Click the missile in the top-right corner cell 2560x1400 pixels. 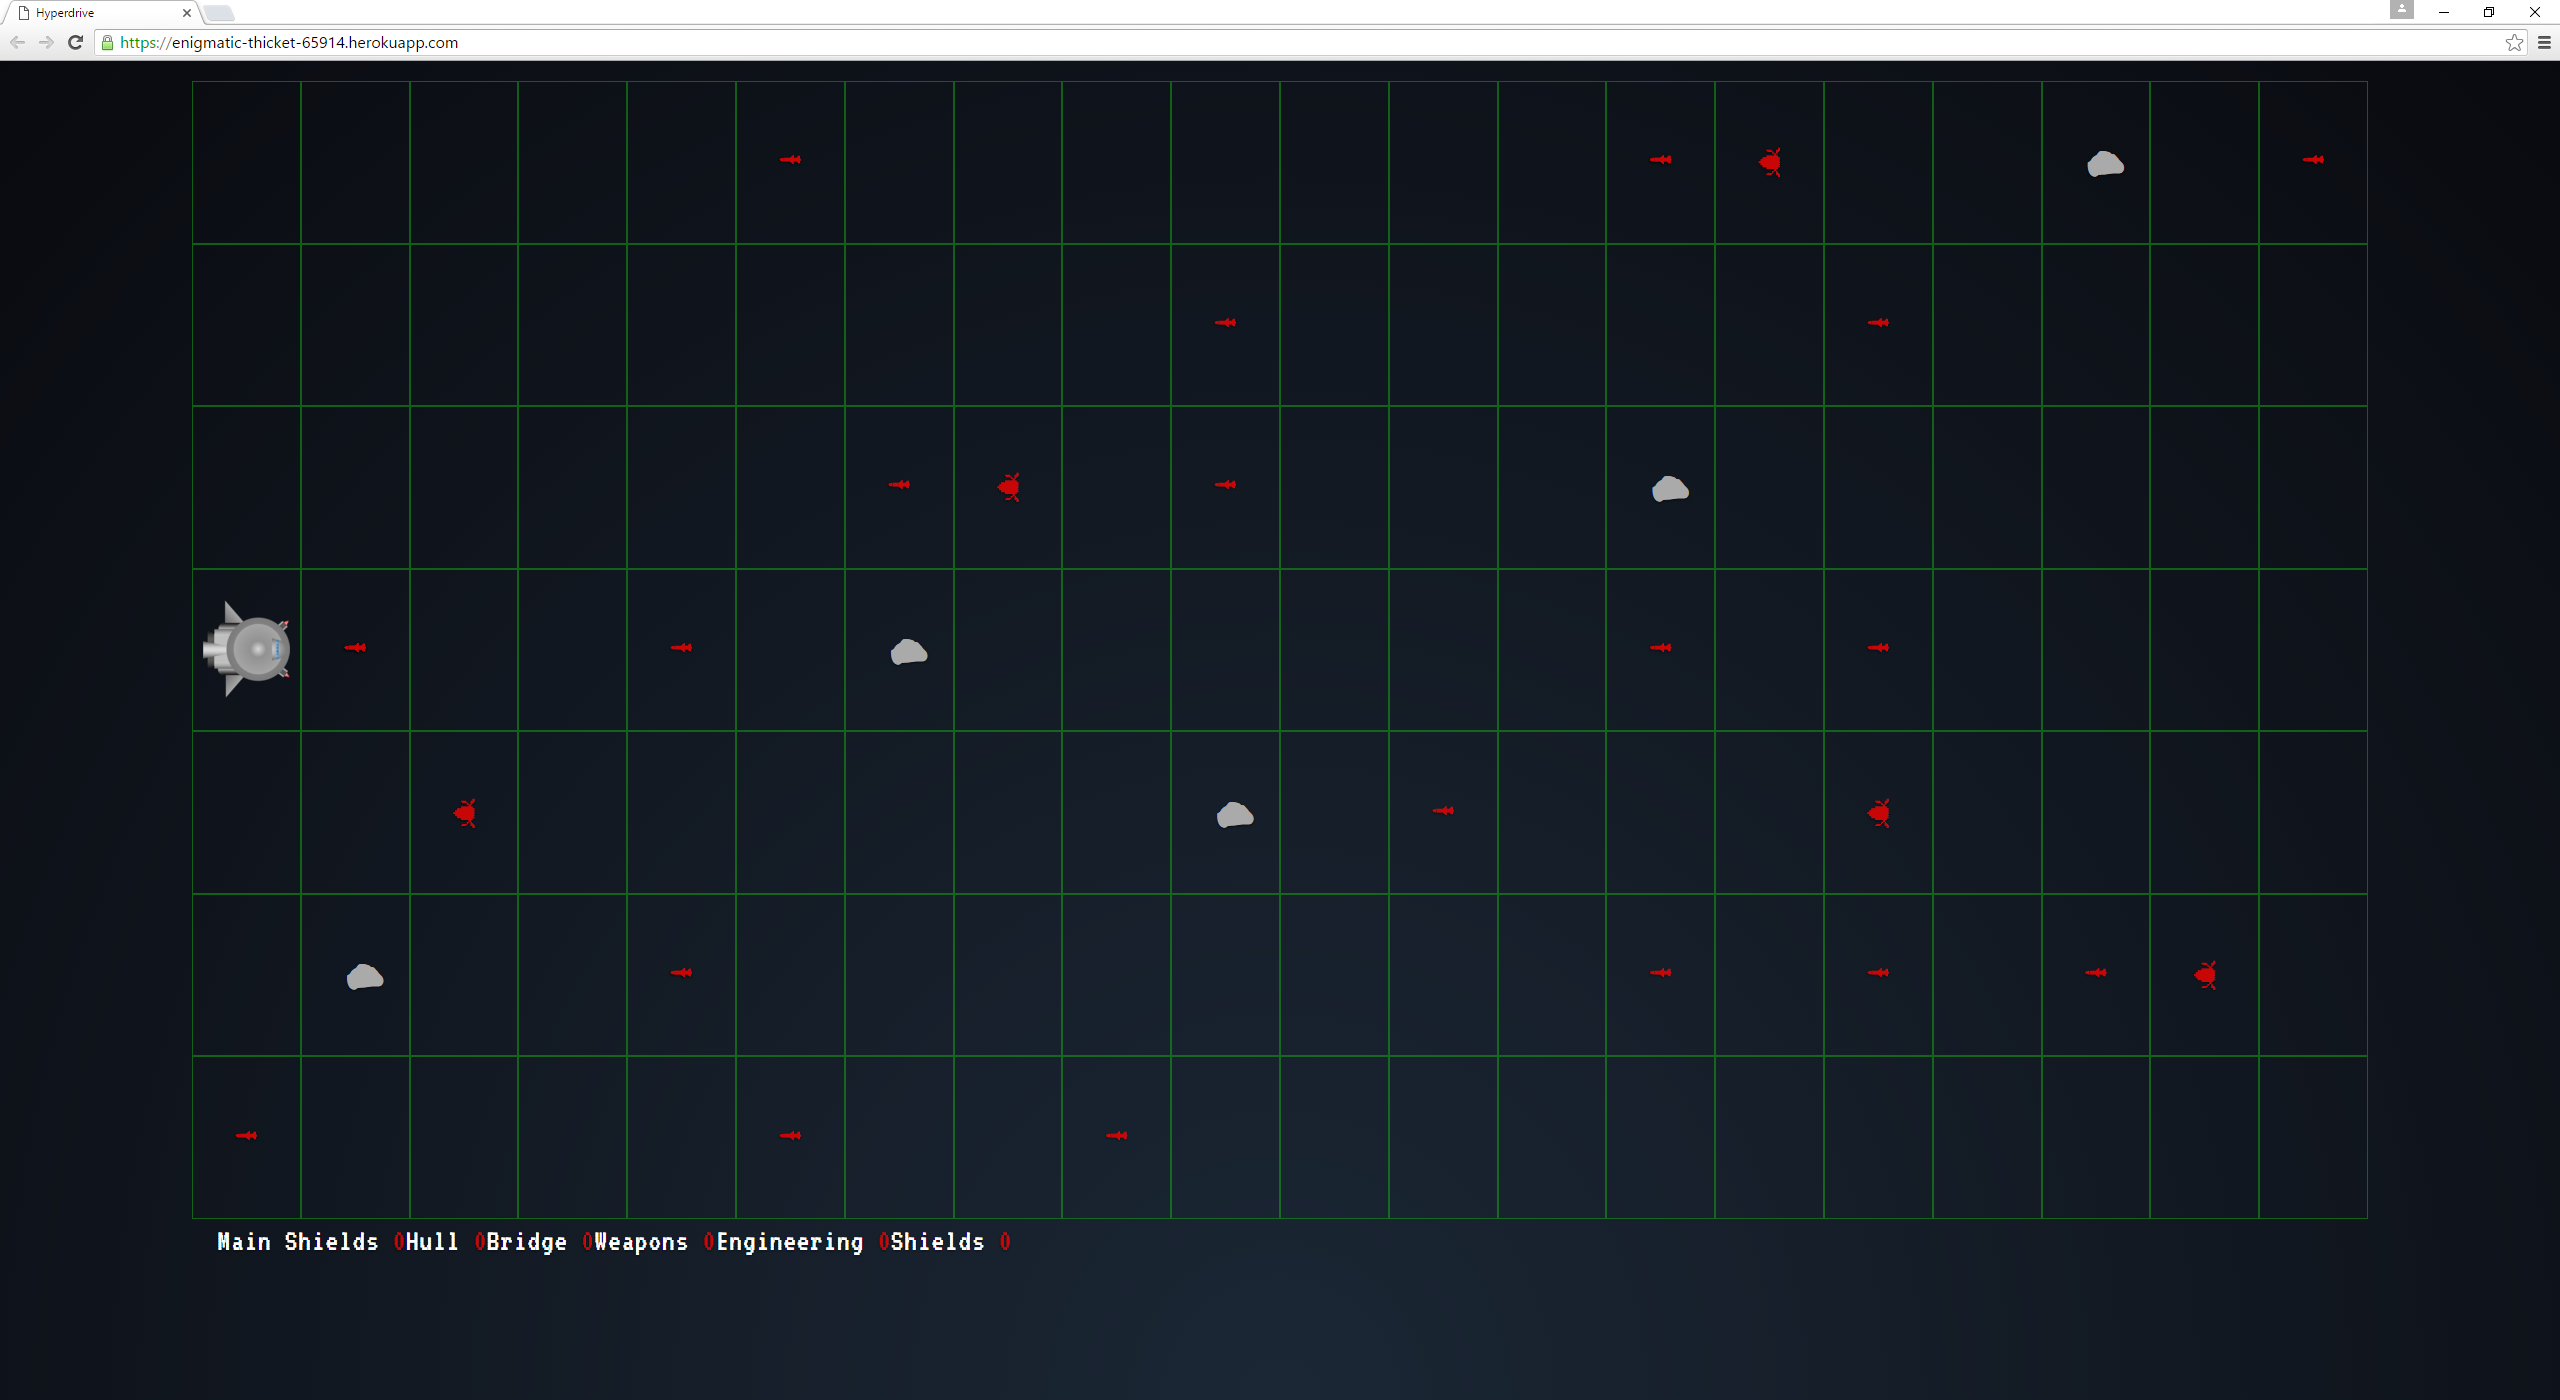(x=2313, y=160)
